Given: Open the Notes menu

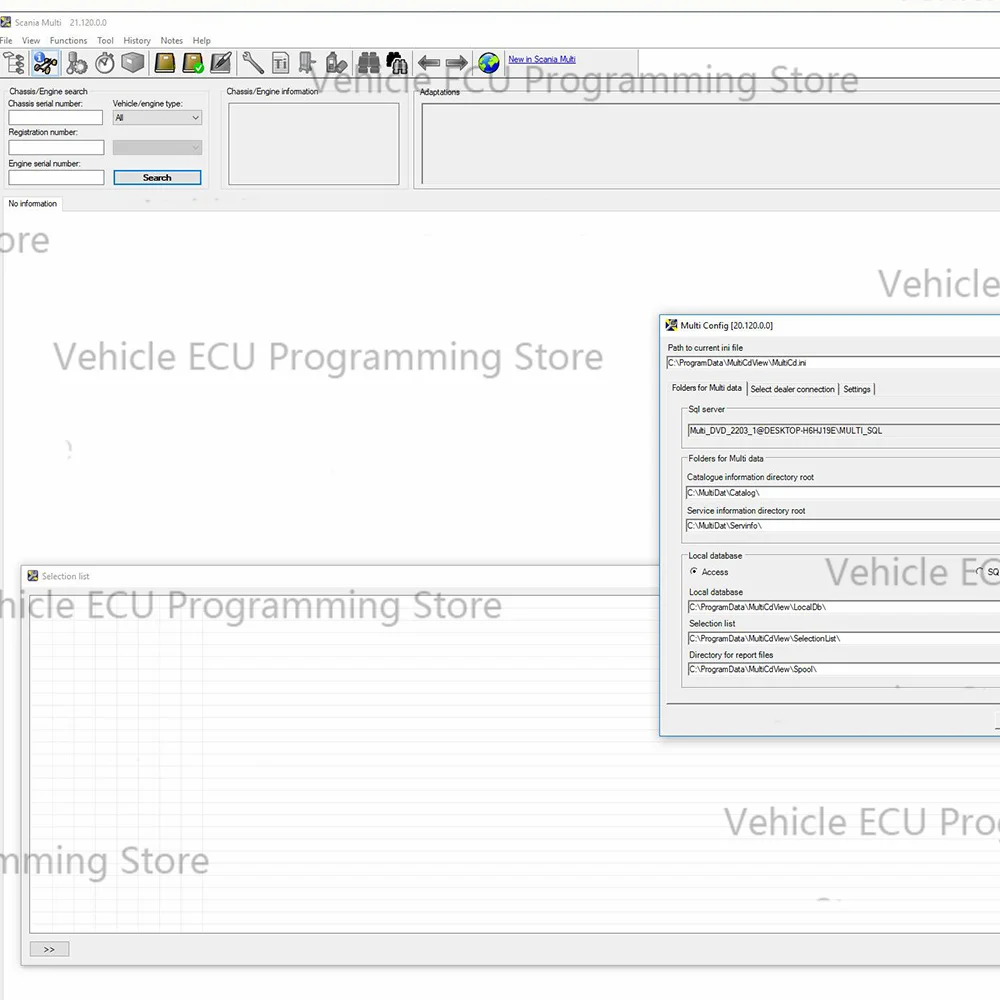Looking at the screenshot, I should coord(172,40).
